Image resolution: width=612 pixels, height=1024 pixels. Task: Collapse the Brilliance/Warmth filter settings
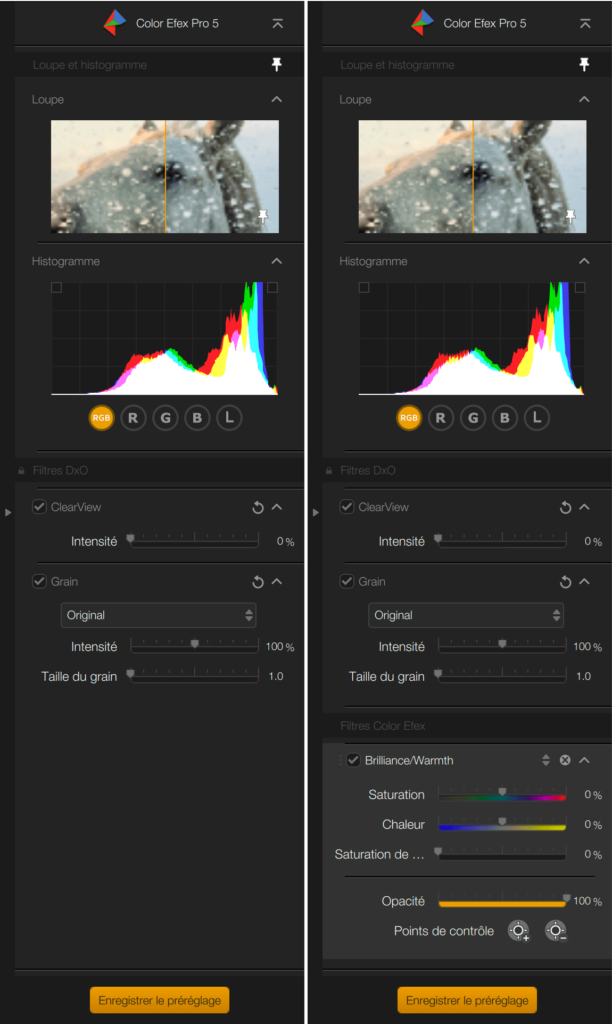(585, 760)
